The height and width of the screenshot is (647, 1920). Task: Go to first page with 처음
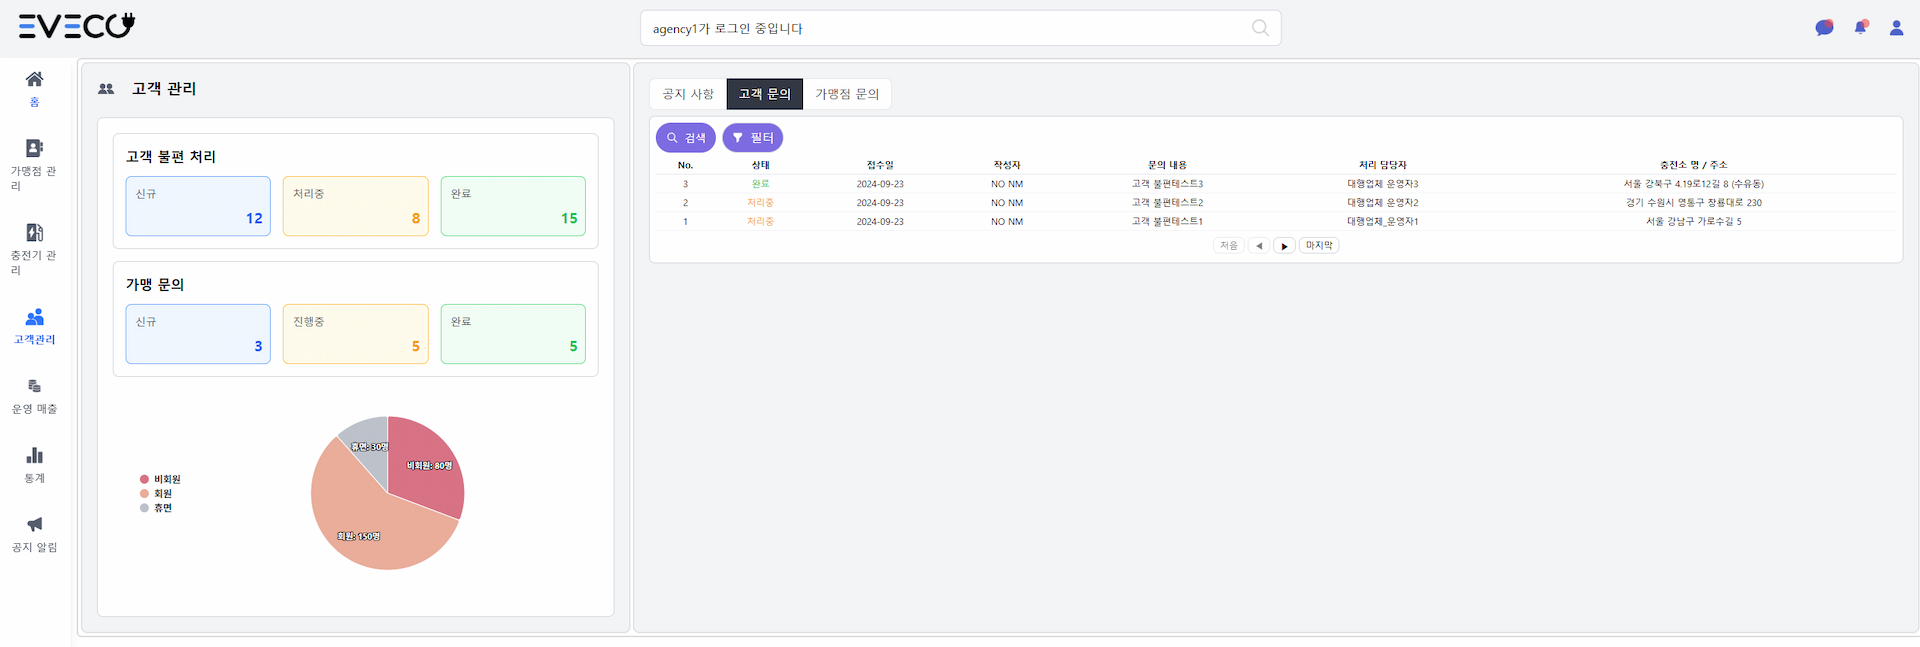[x=1229, y=246]
